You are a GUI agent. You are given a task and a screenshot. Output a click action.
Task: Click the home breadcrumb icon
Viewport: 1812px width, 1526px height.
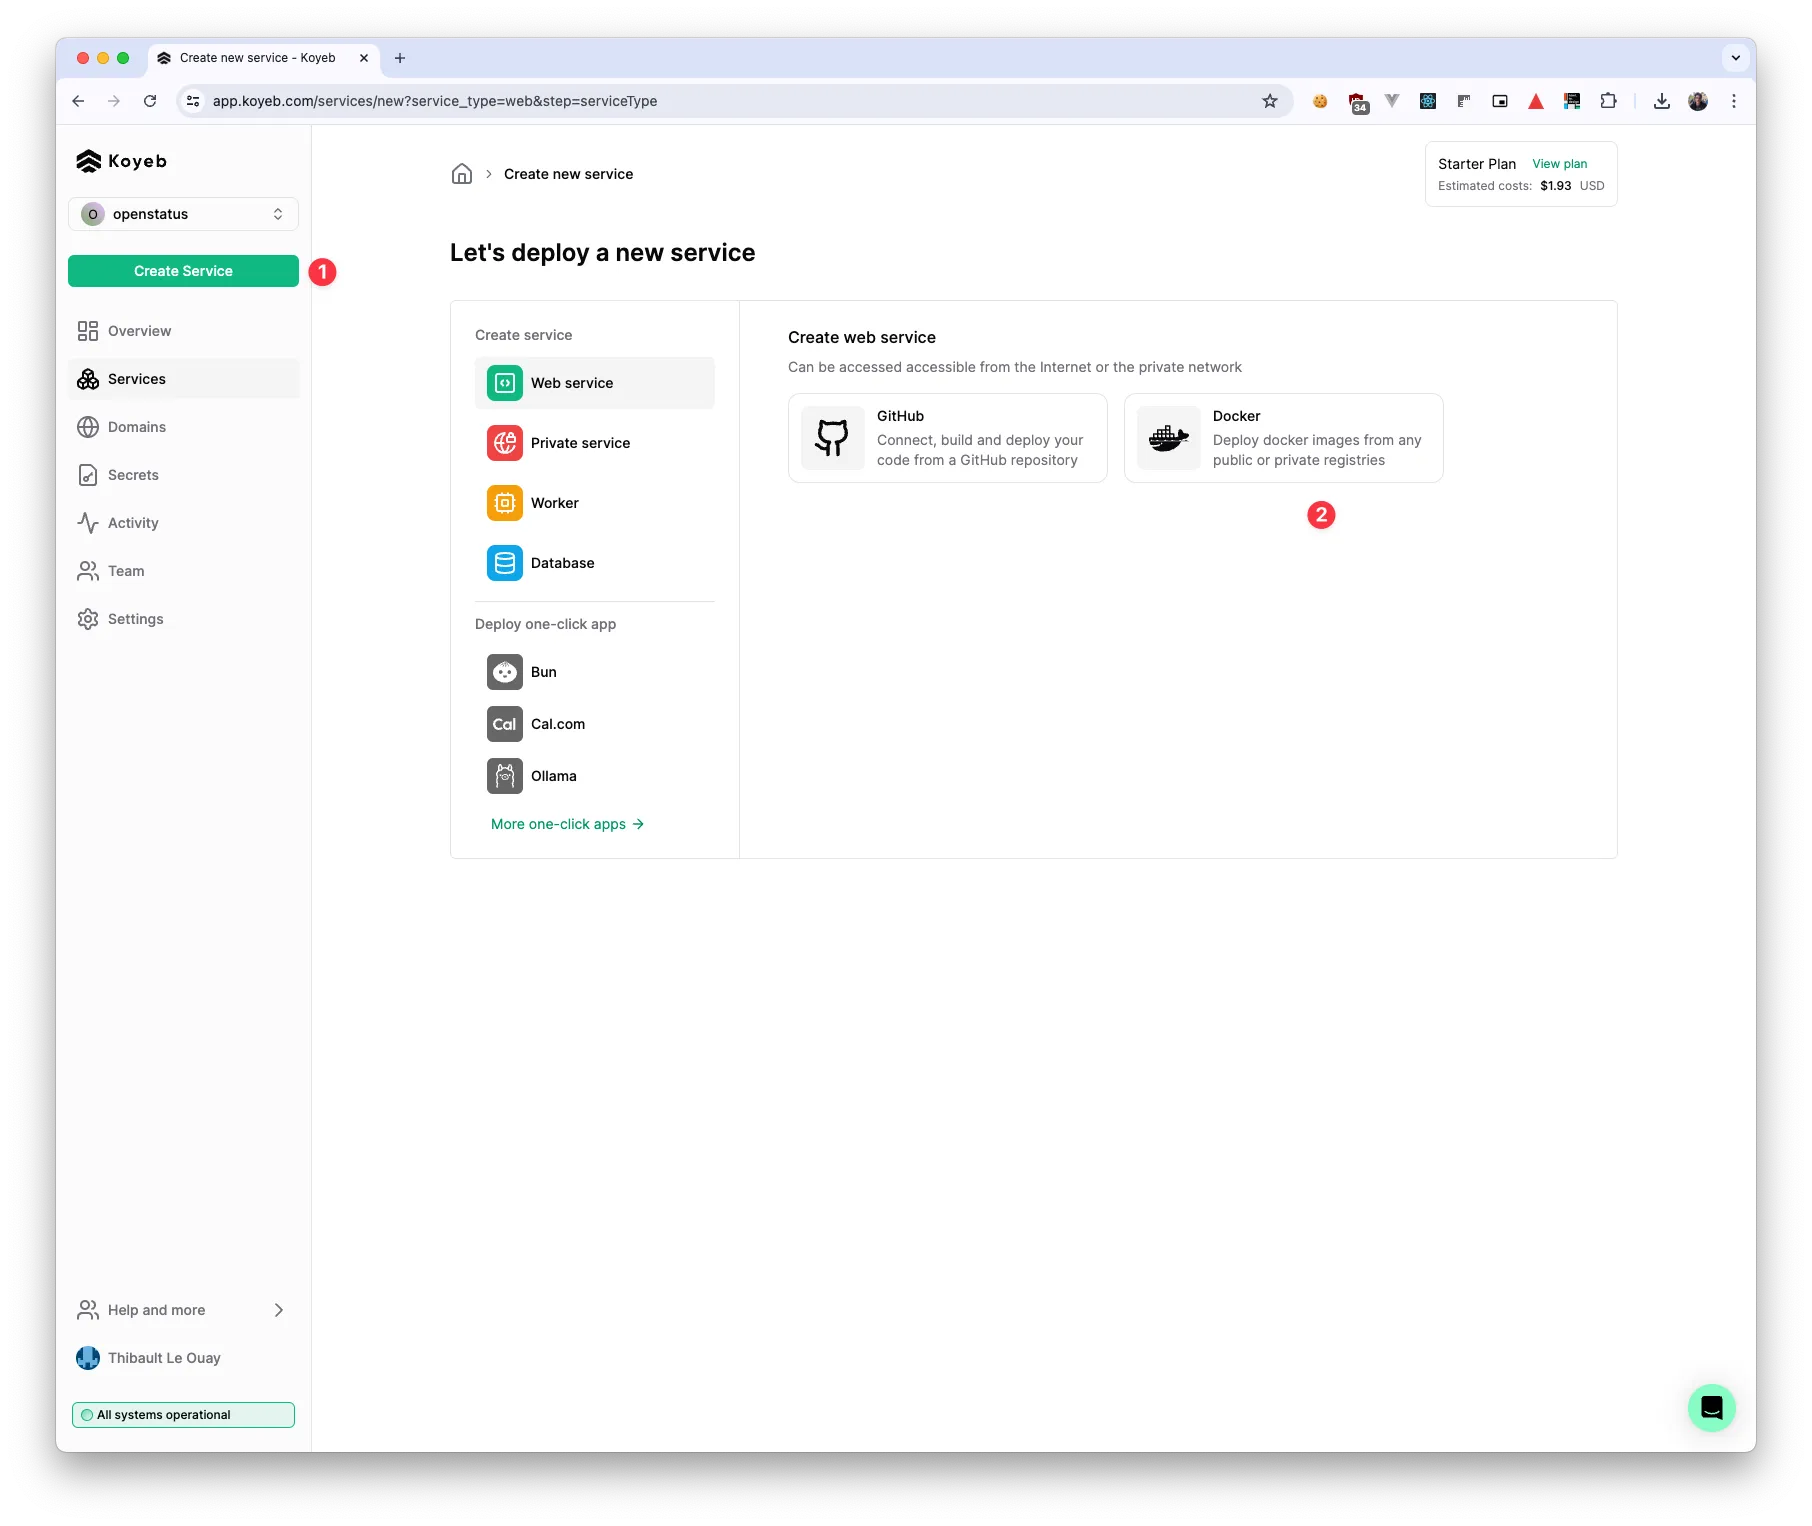pyautogui.click(x=461, y=174)
